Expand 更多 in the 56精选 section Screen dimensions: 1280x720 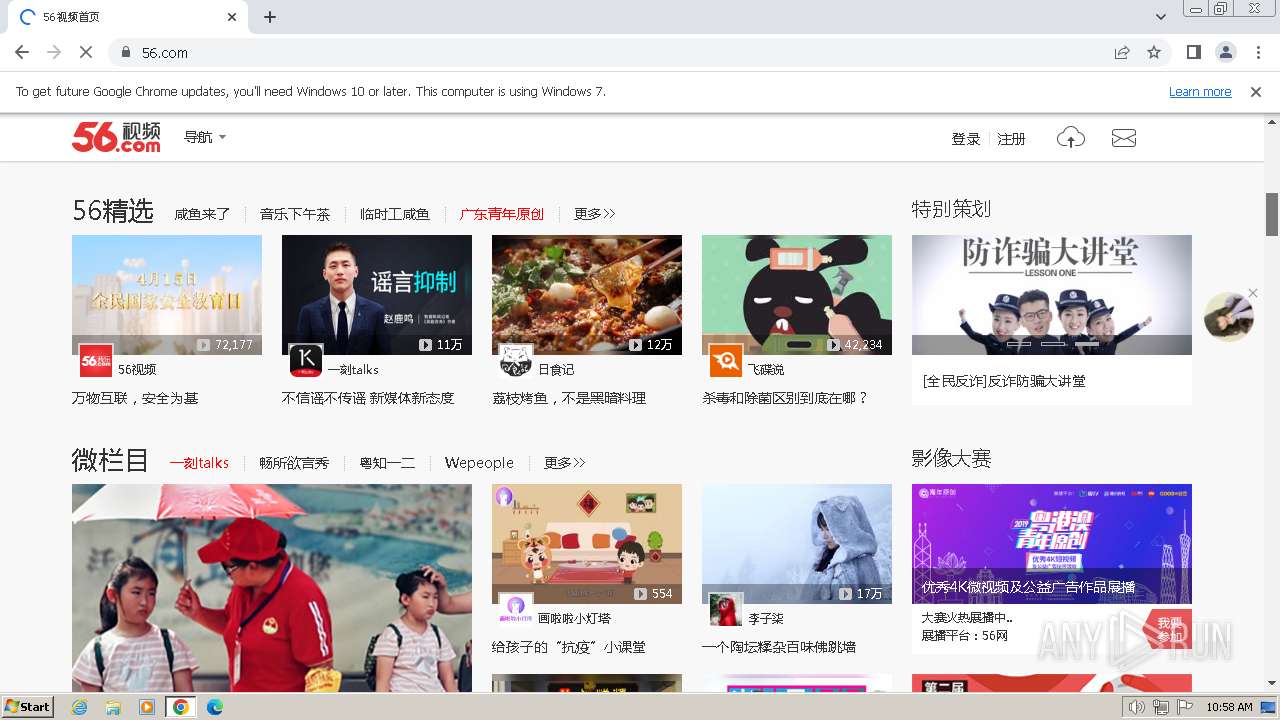594,214
